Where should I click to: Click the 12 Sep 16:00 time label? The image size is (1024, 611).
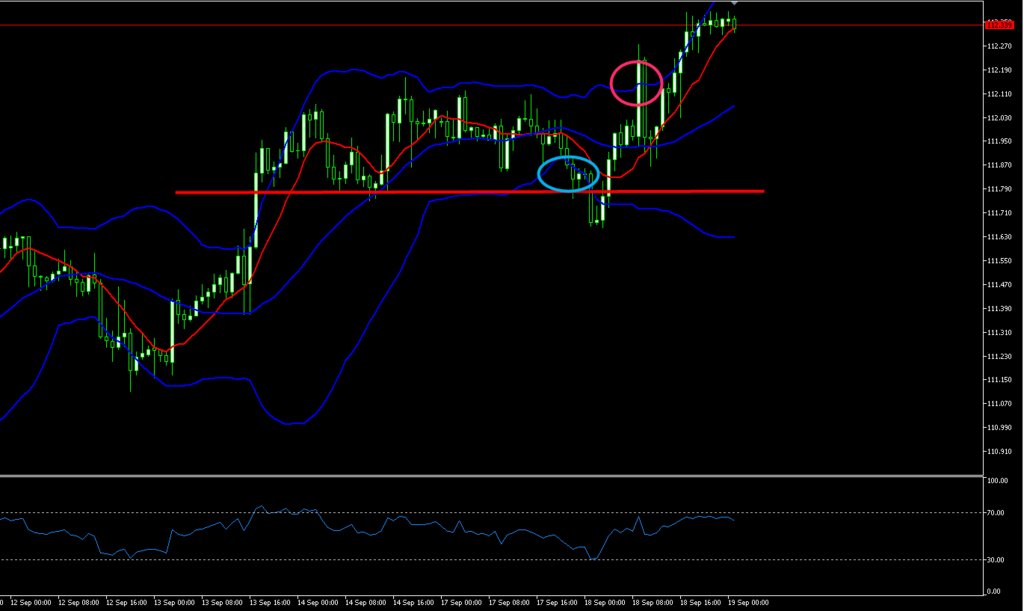126,603
